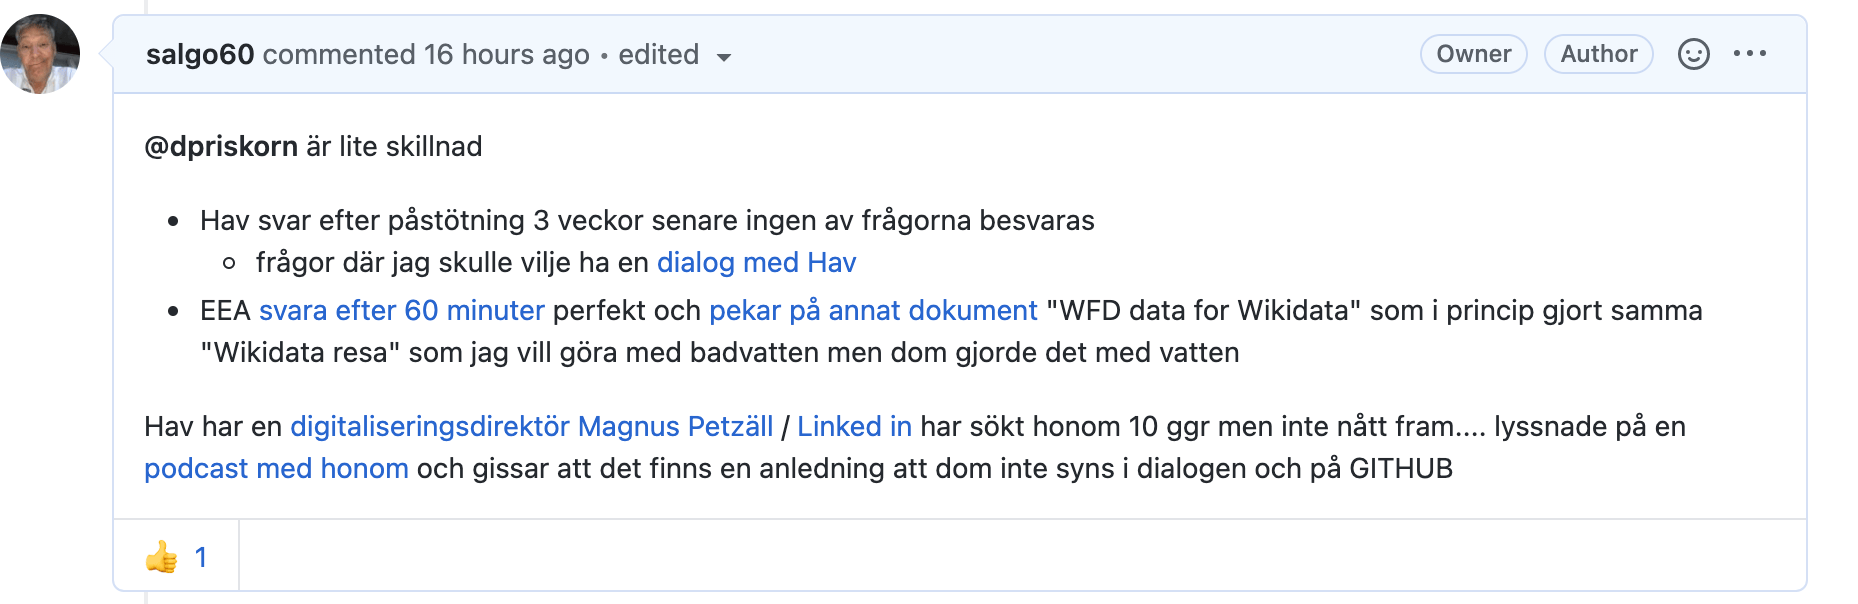Click the "16 hours ago" timestamp
This screenshot has width=1858, height=604.
[506, 54]
